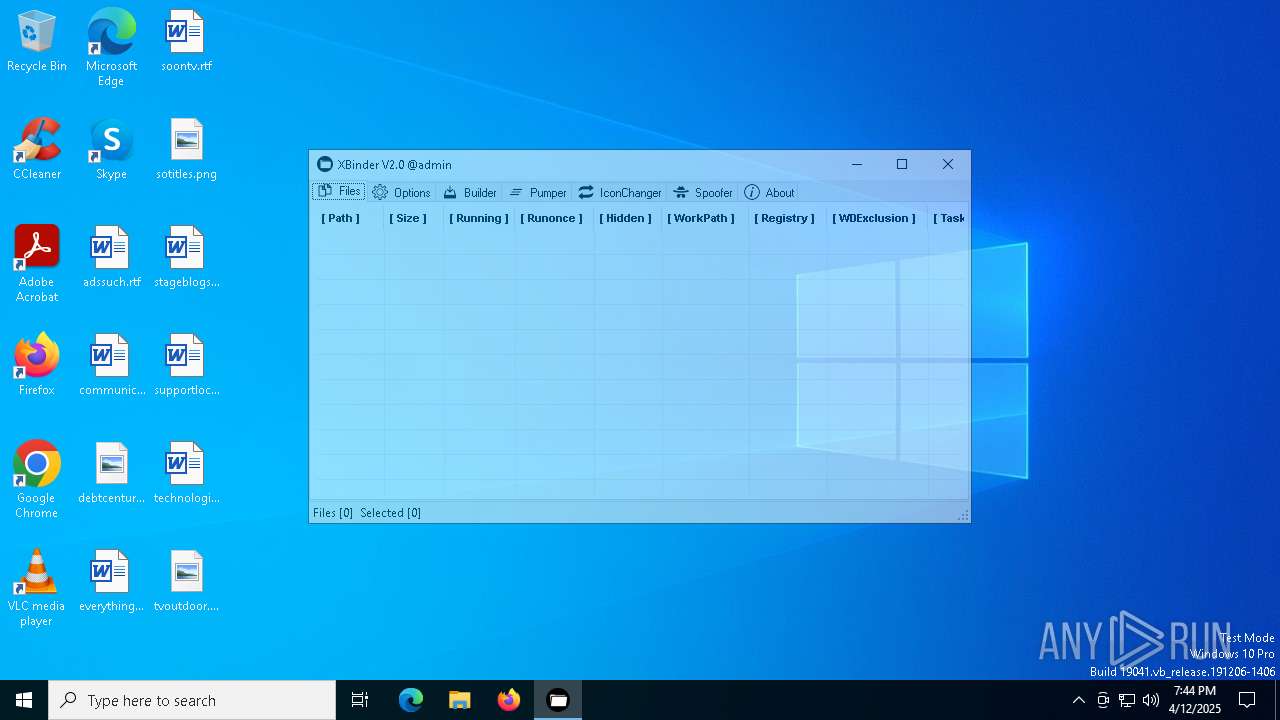The image size is (1280, 720).
Task: Launch Firefox from the taskbar
Action: point(509,700)
